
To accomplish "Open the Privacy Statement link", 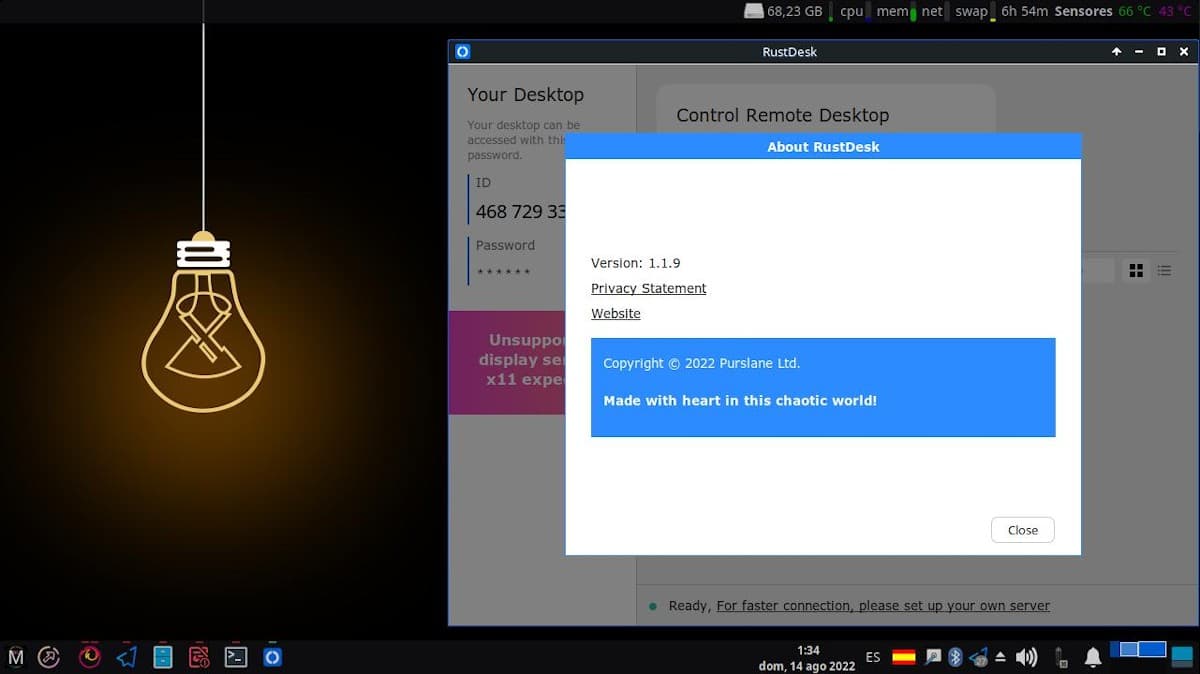I will point(648,288).
